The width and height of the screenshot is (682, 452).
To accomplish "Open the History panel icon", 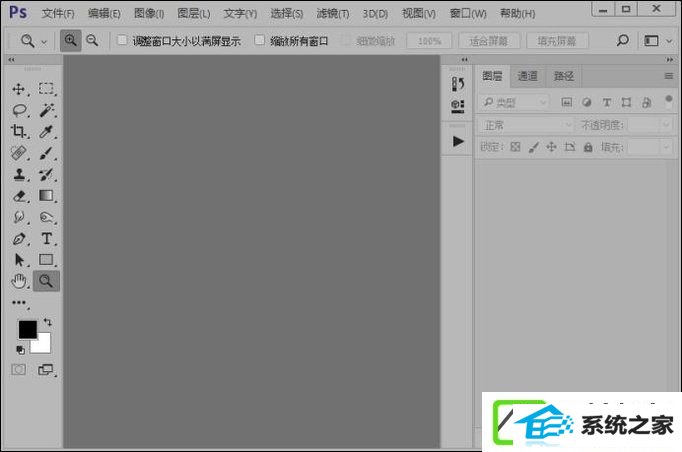I will point(458,83).
